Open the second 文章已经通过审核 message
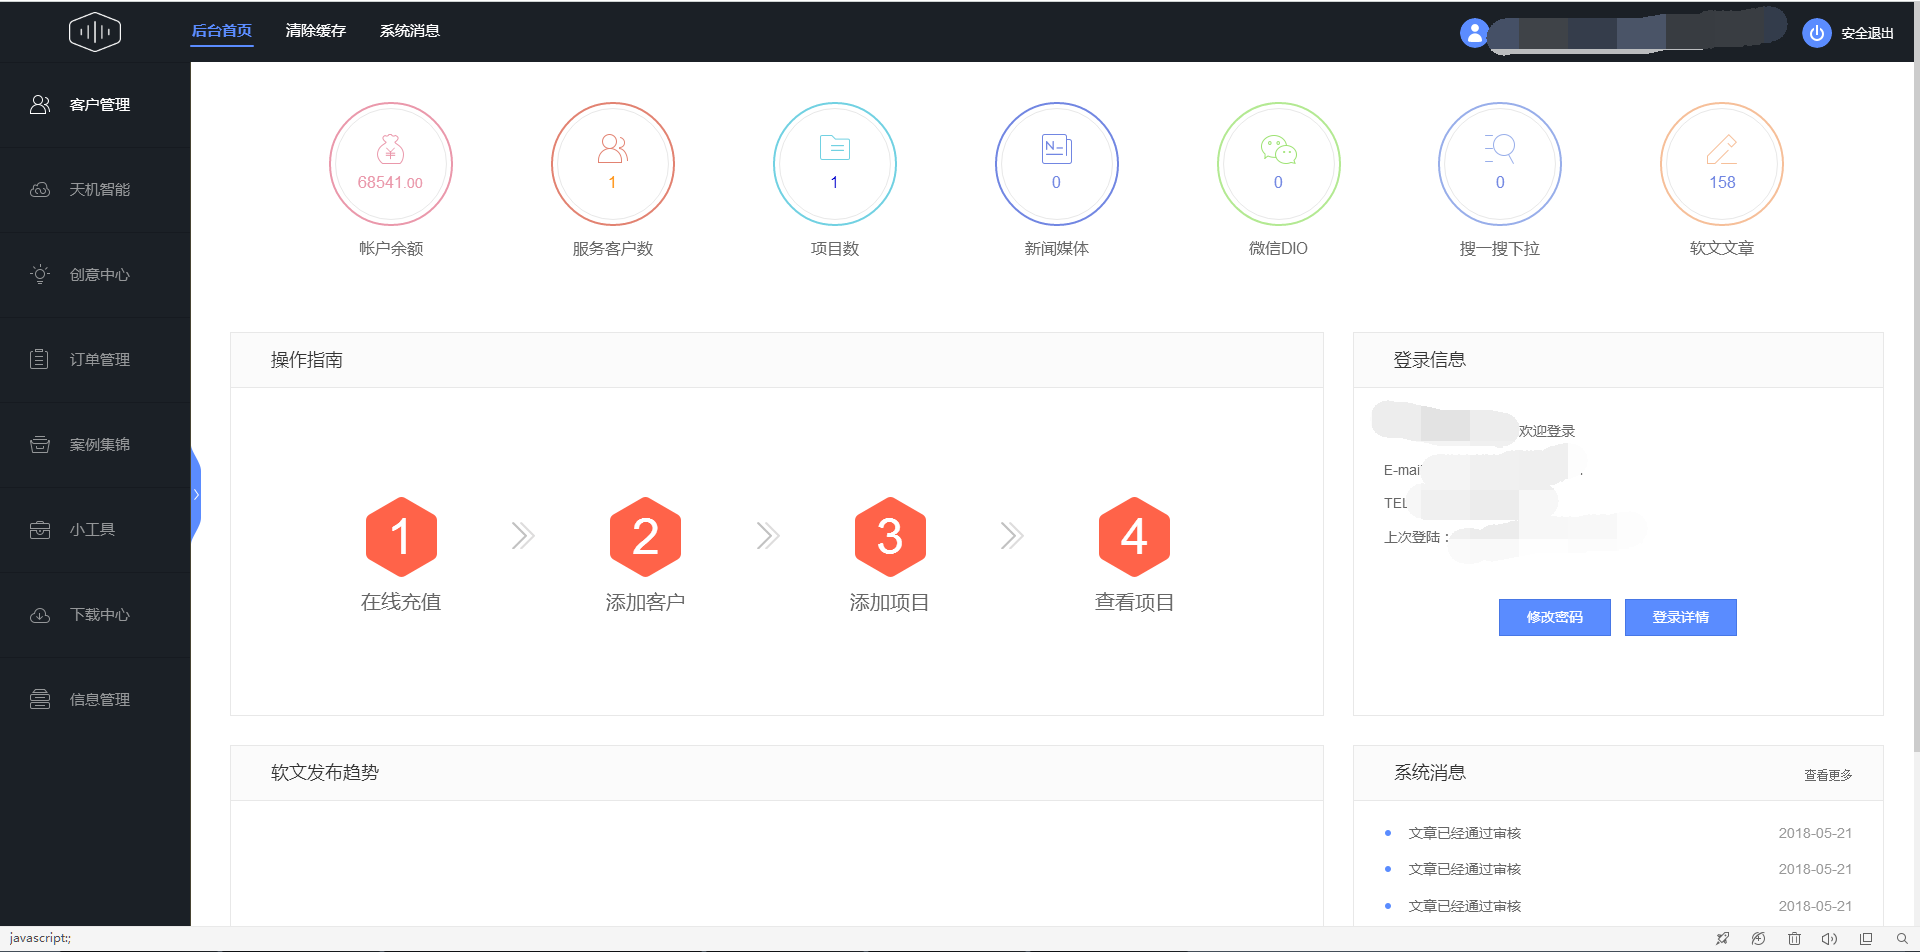 click(1465, 869)
